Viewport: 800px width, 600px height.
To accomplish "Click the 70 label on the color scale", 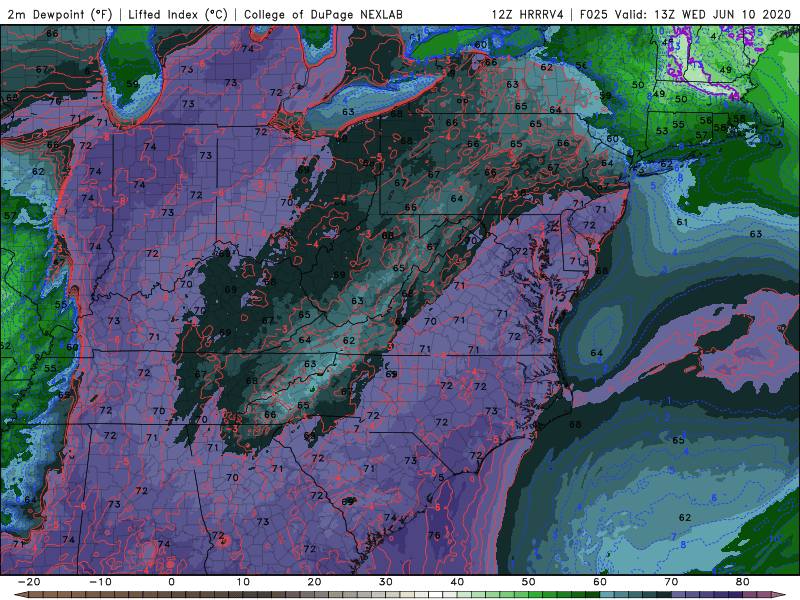I will point(671,582).
